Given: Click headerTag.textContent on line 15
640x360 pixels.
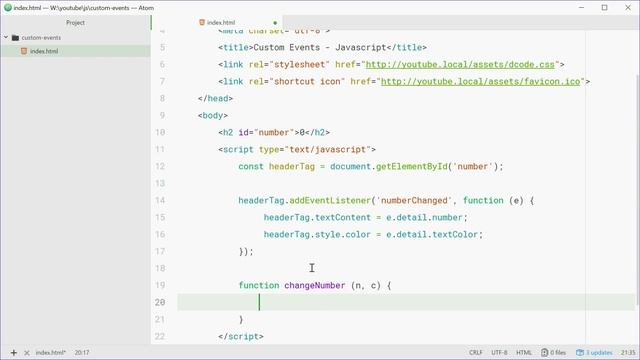Looking at the screenshot, I should 317,218.
